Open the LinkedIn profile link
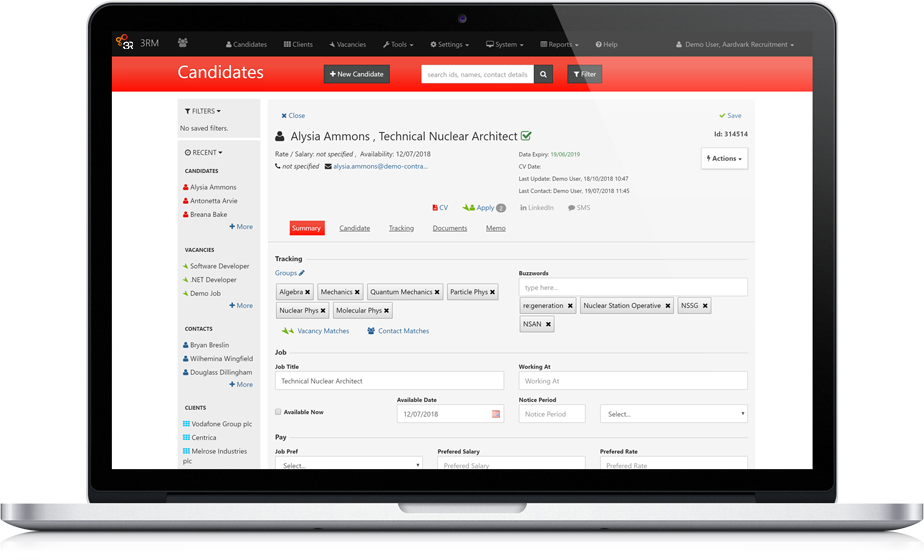This screenshot has width=924, height=560. [537, 207]
